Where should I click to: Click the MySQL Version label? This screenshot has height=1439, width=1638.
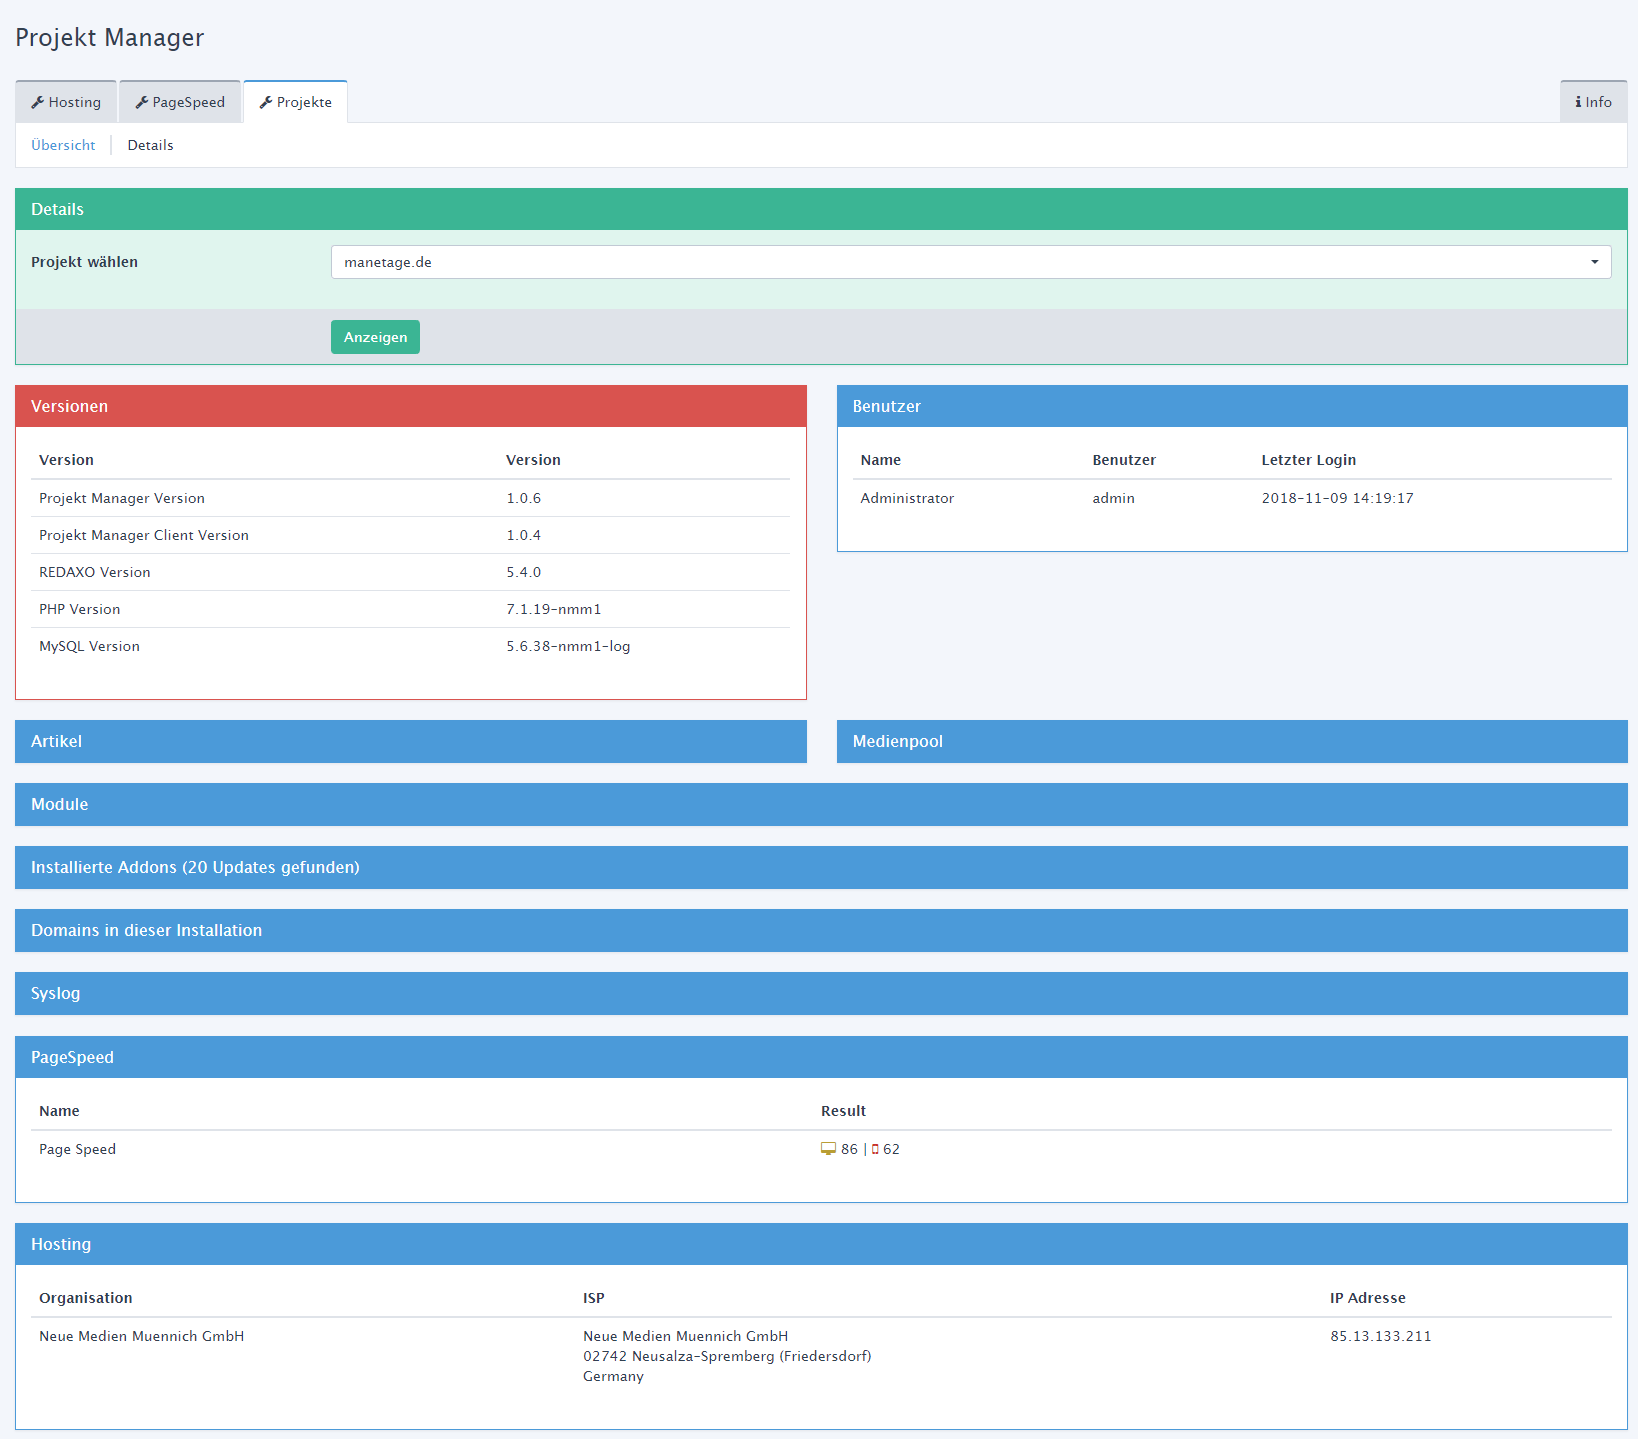(x=89, y=646)
